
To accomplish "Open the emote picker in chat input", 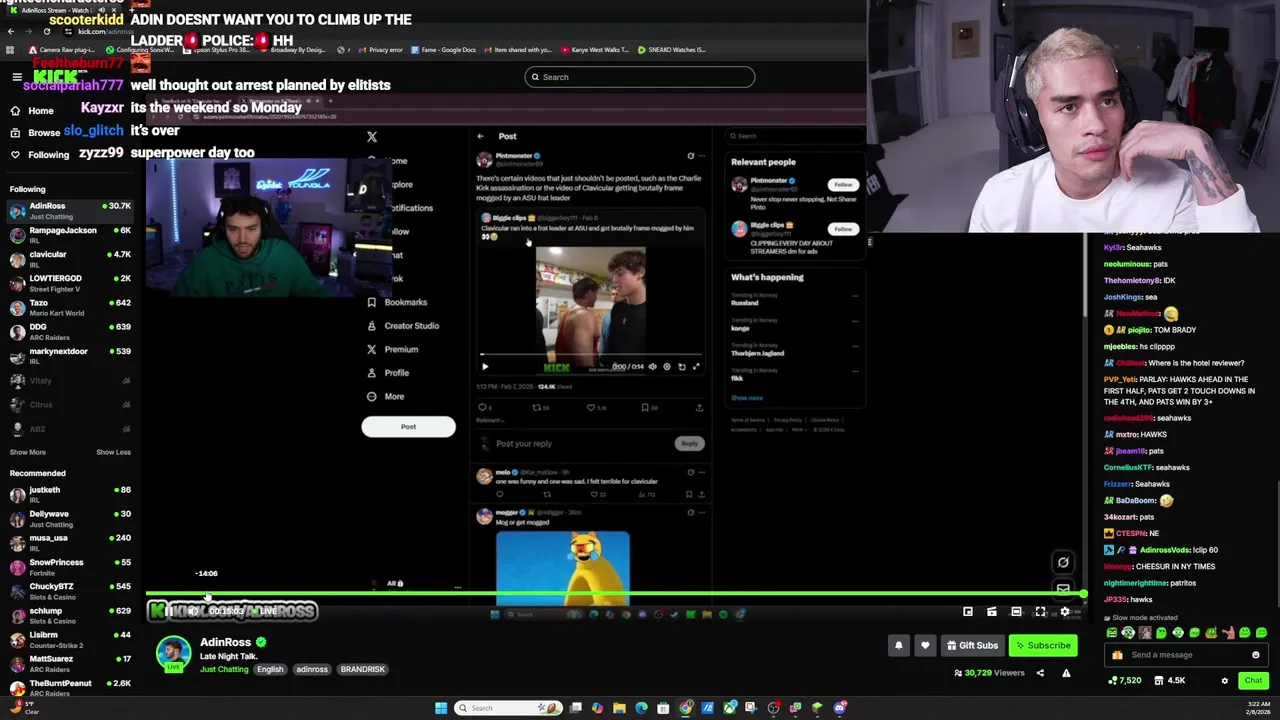I will 1256,655.
